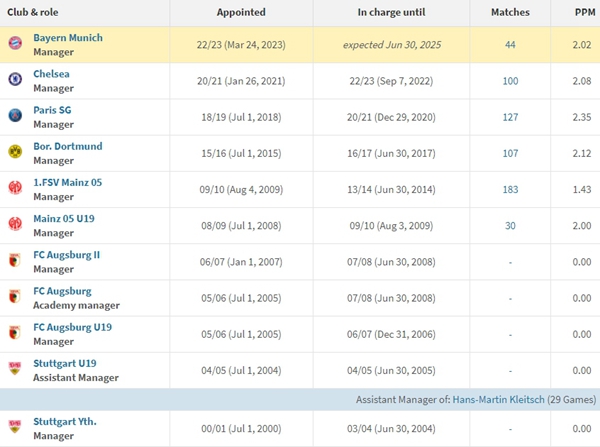600x447 pixels.
Task: Select the 09/10 (Aug 4, 2009) appointed date
Action: click(241, 189)
